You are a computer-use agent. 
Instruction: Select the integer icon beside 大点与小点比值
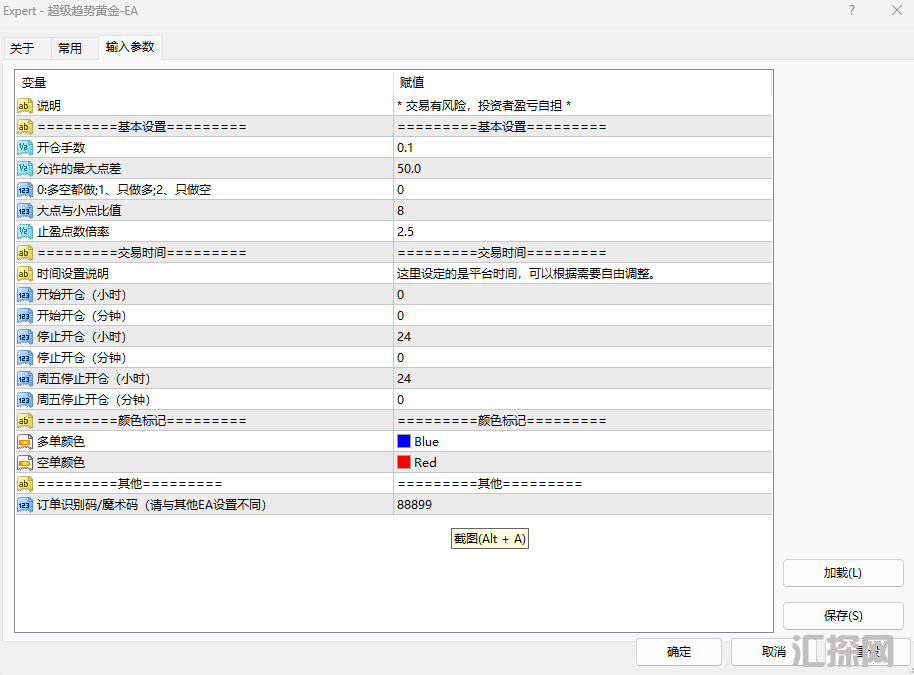25,210
